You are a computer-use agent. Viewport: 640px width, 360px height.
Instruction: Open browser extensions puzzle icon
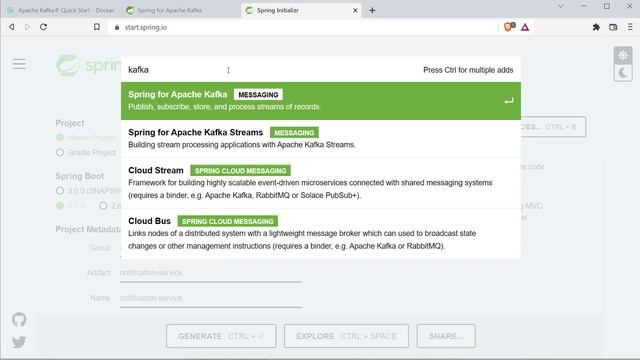pyautogui.click(x=596, y=27)
